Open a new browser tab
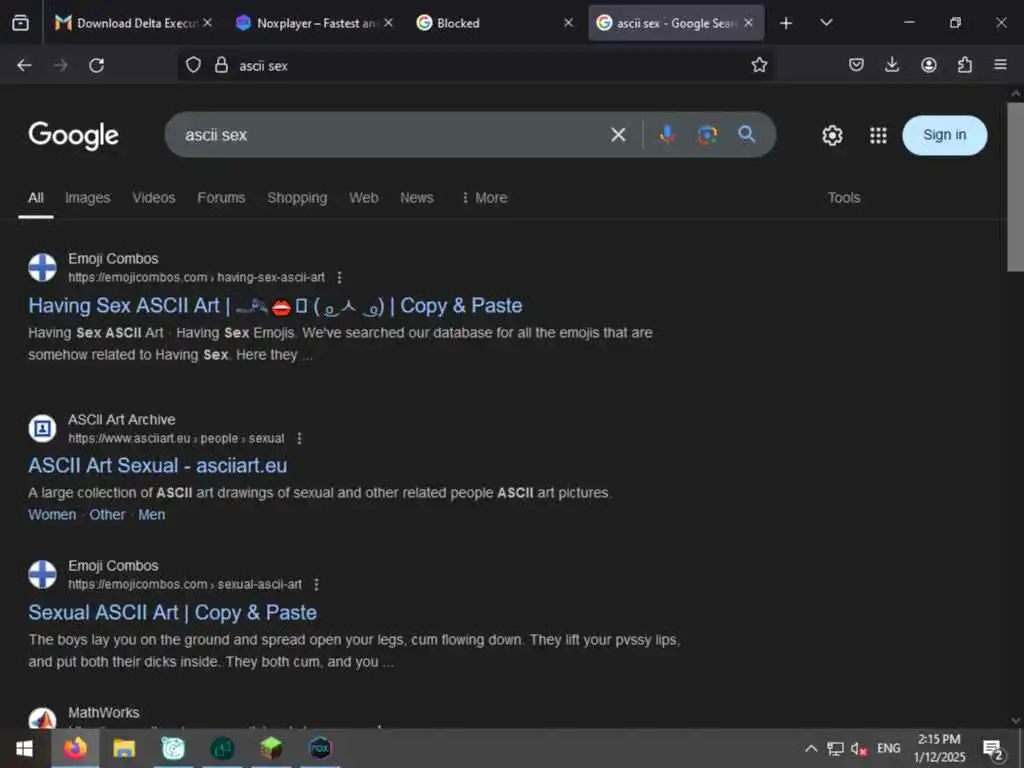 [x=786, y=23]
